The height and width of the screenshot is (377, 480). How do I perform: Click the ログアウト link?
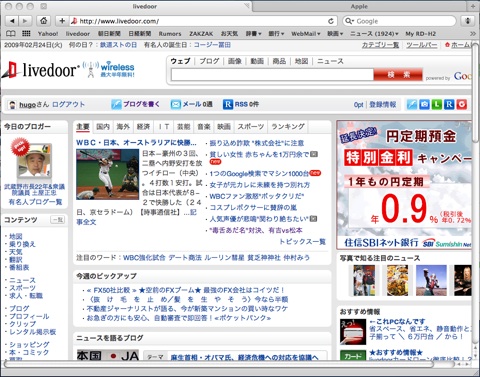tap(68, 104)
